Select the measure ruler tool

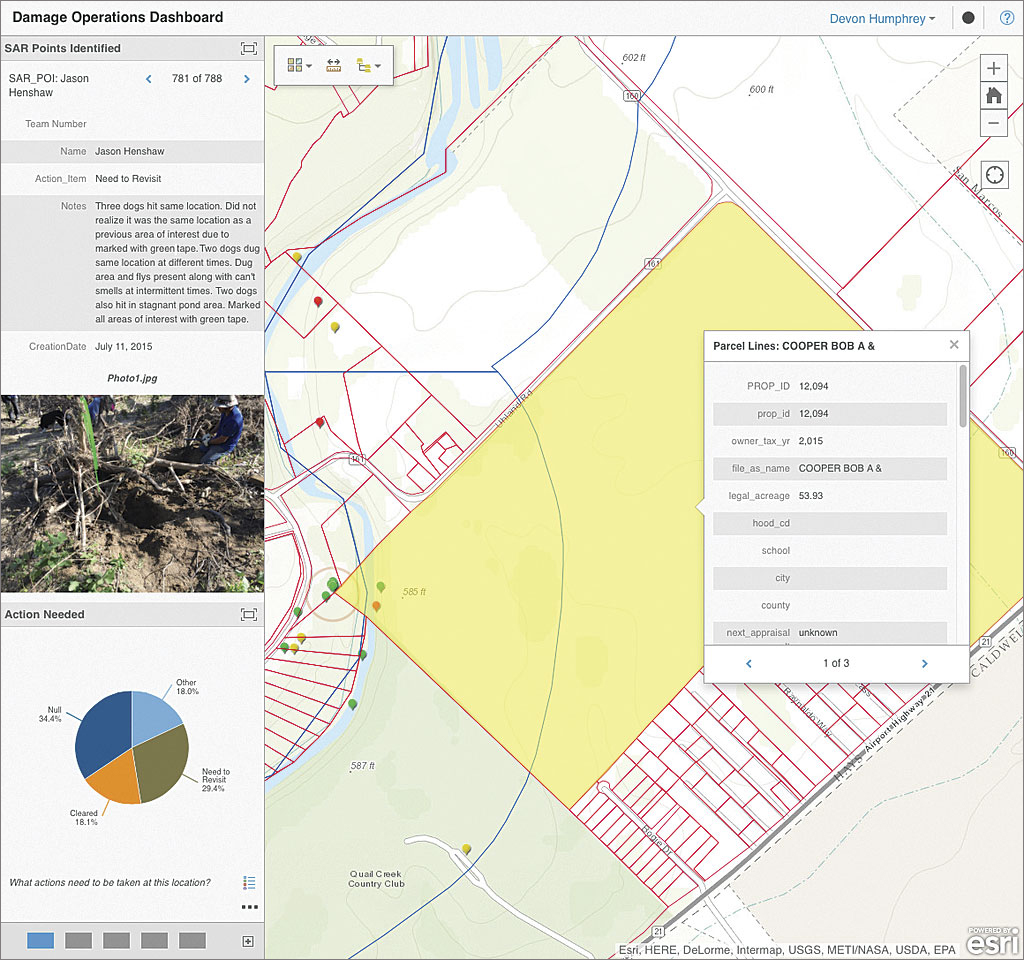[334, 65]
